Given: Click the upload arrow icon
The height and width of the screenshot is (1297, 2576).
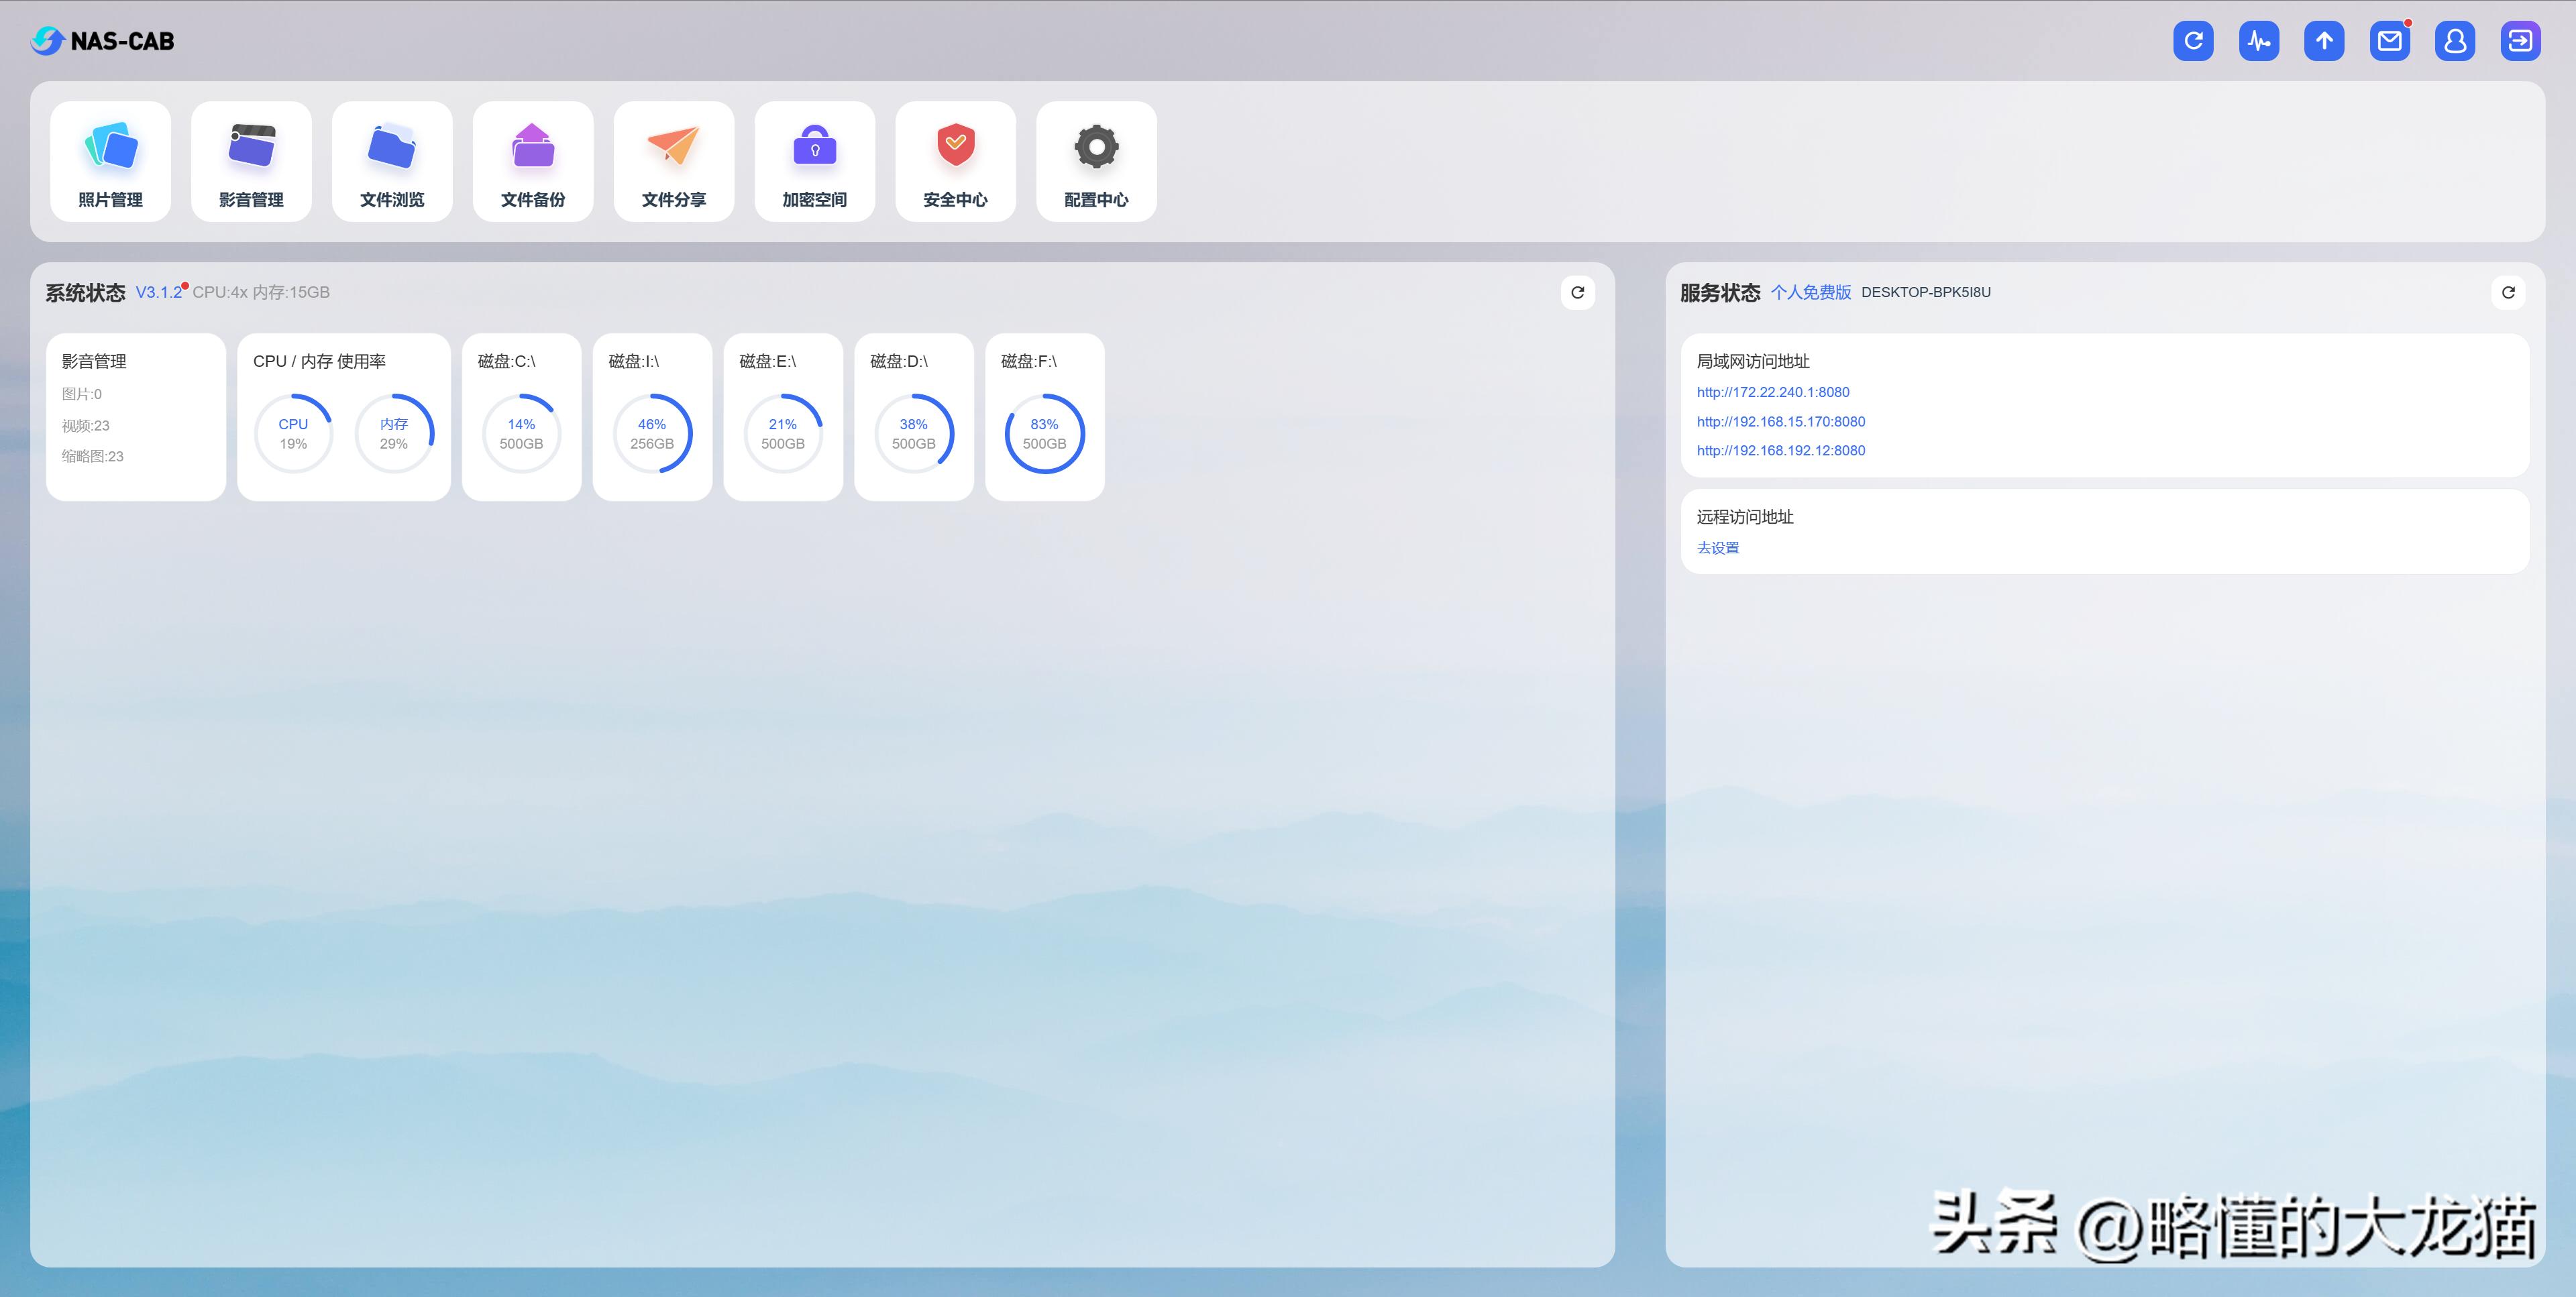Looking at the screenshot, I should 2324,41.
